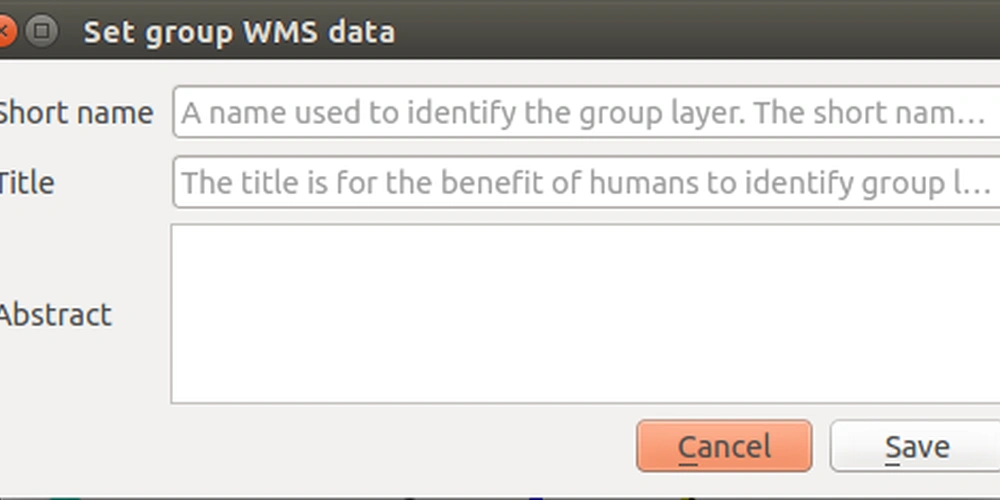Click the dark strip below the dialog

[x=500, y=497]
